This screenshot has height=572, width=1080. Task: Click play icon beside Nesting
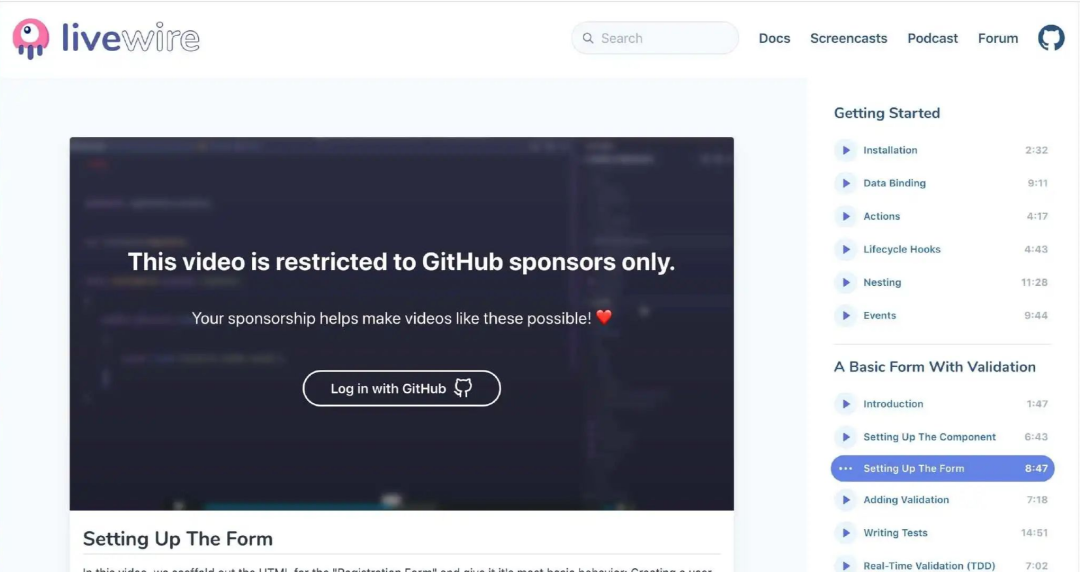[x=844, y=283]
